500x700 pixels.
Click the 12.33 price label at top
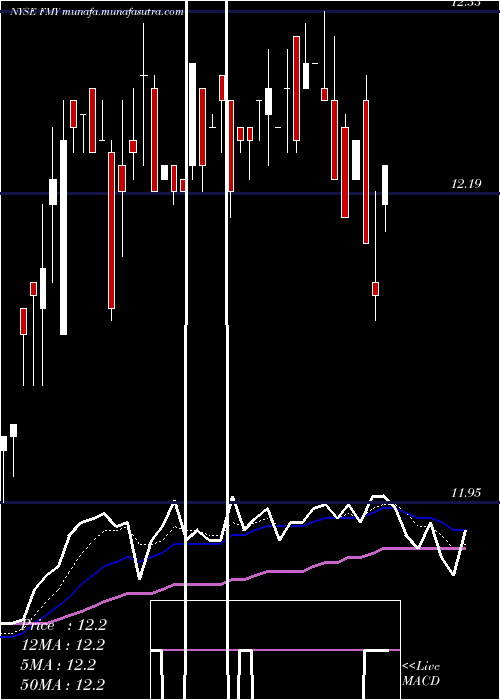point(466,3)
